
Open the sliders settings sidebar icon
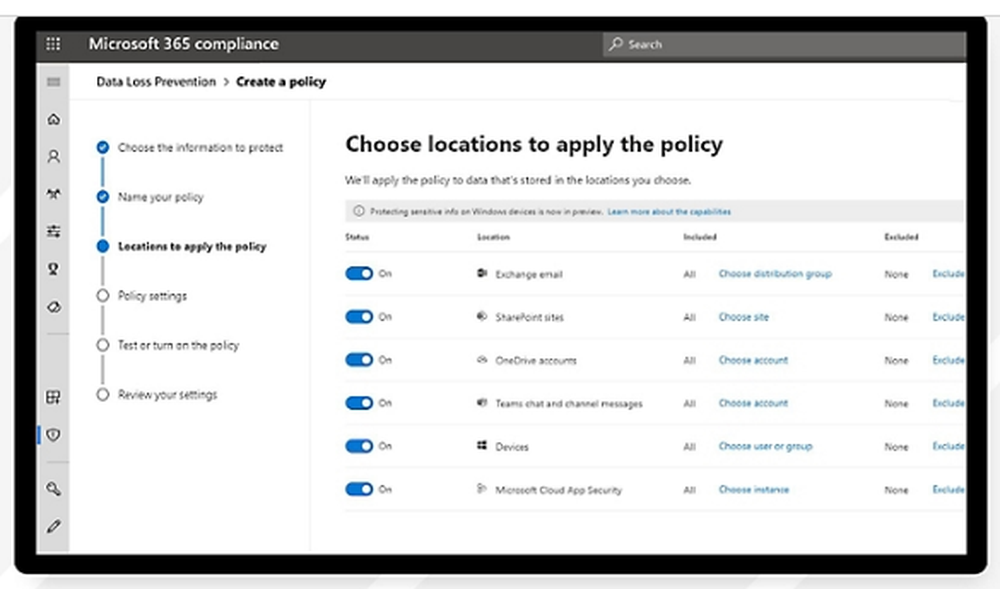(54, 231)
